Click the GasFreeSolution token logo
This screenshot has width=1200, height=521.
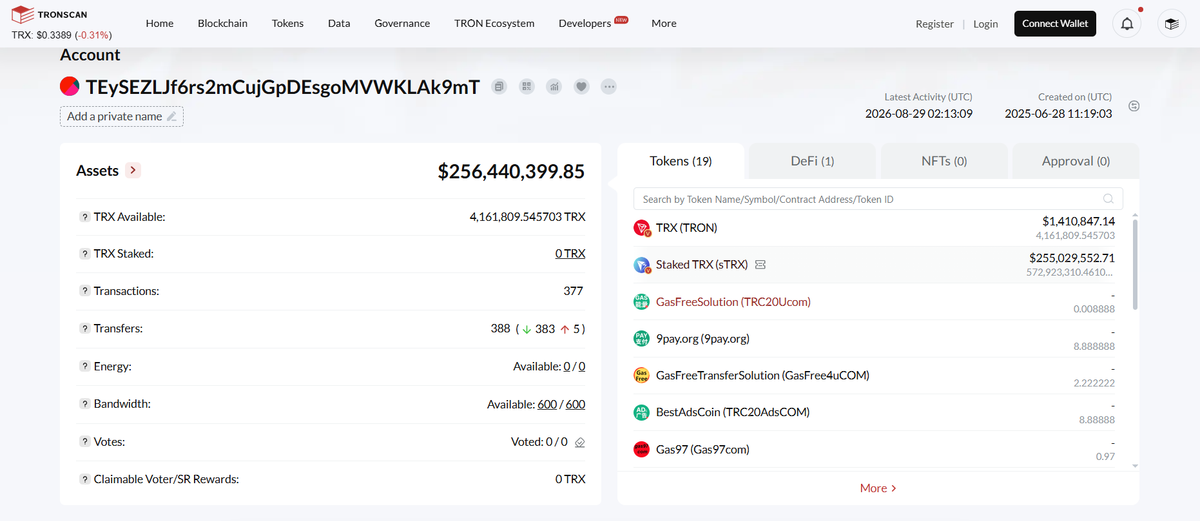click(642, 301)
